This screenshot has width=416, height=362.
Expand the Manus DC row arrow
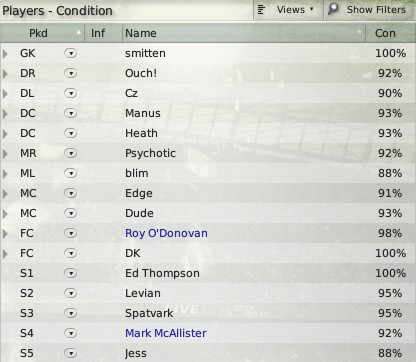(5, 113)
